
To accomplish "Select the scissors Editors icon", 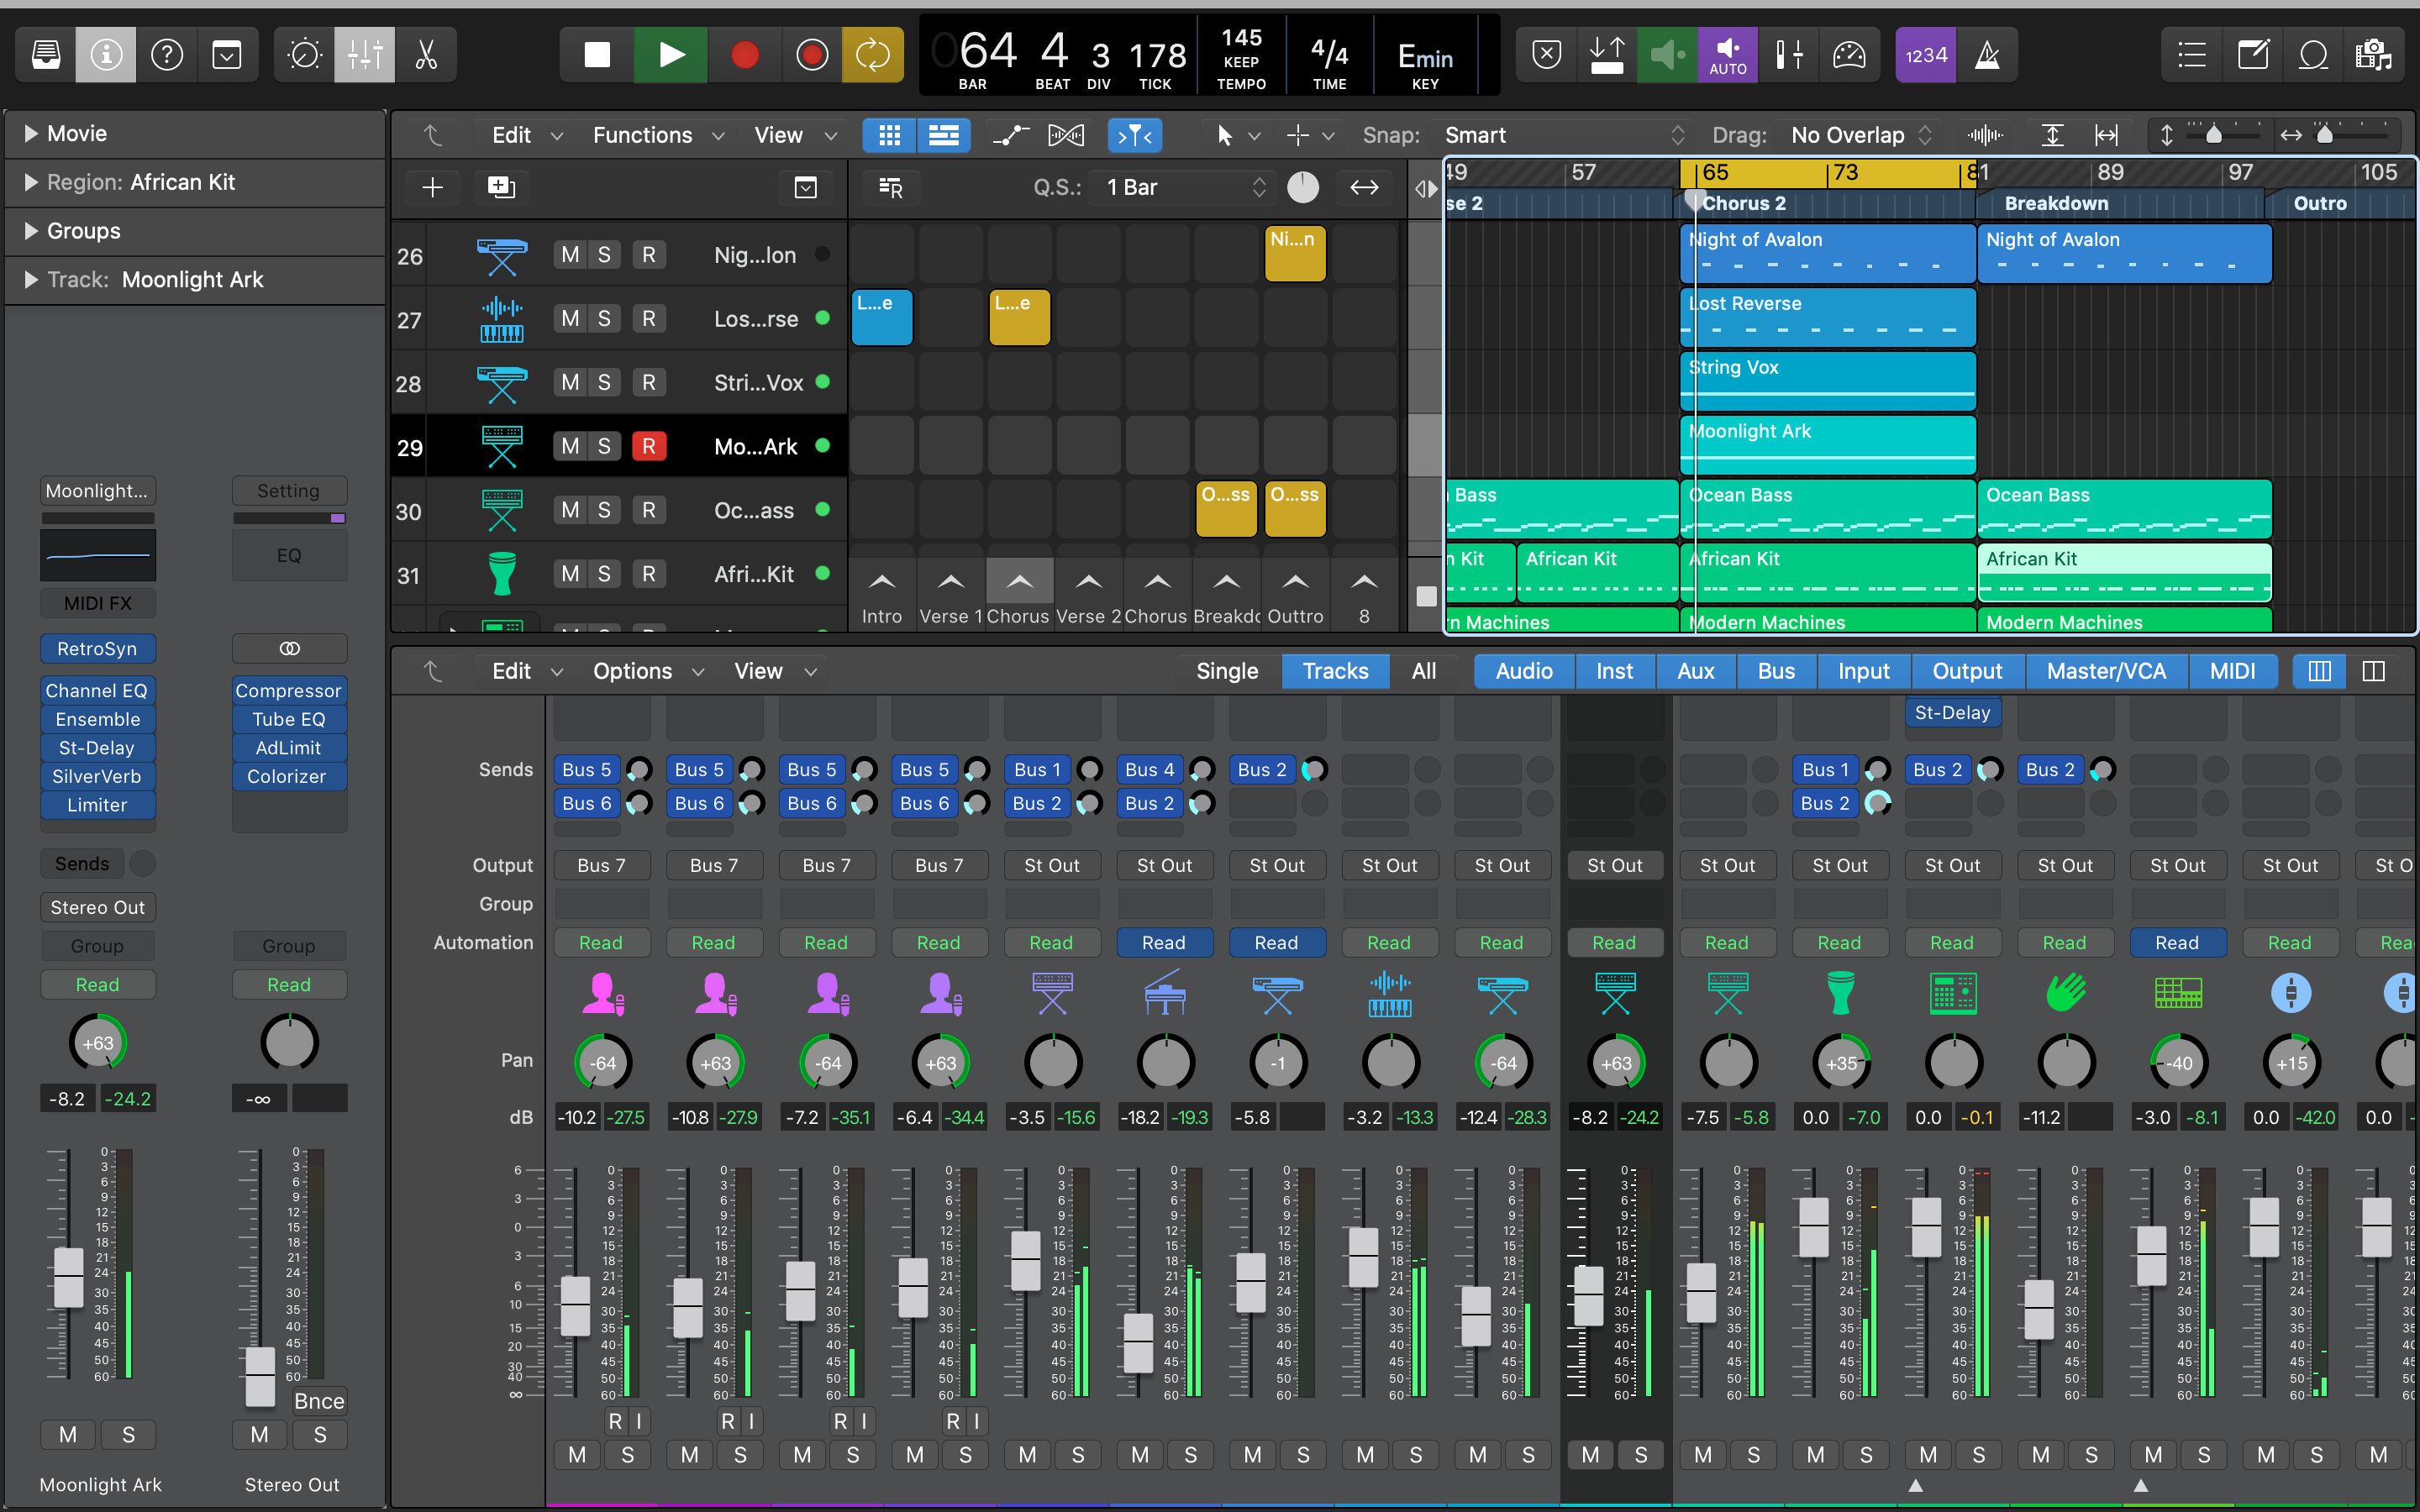I will pos(426,55).
